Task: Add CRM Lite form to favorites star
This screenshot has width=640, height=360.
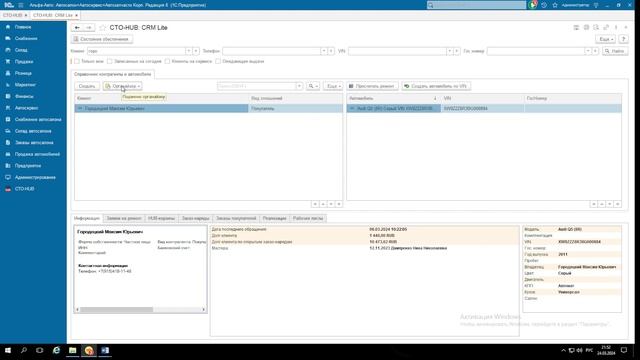Action: (102, 28)
